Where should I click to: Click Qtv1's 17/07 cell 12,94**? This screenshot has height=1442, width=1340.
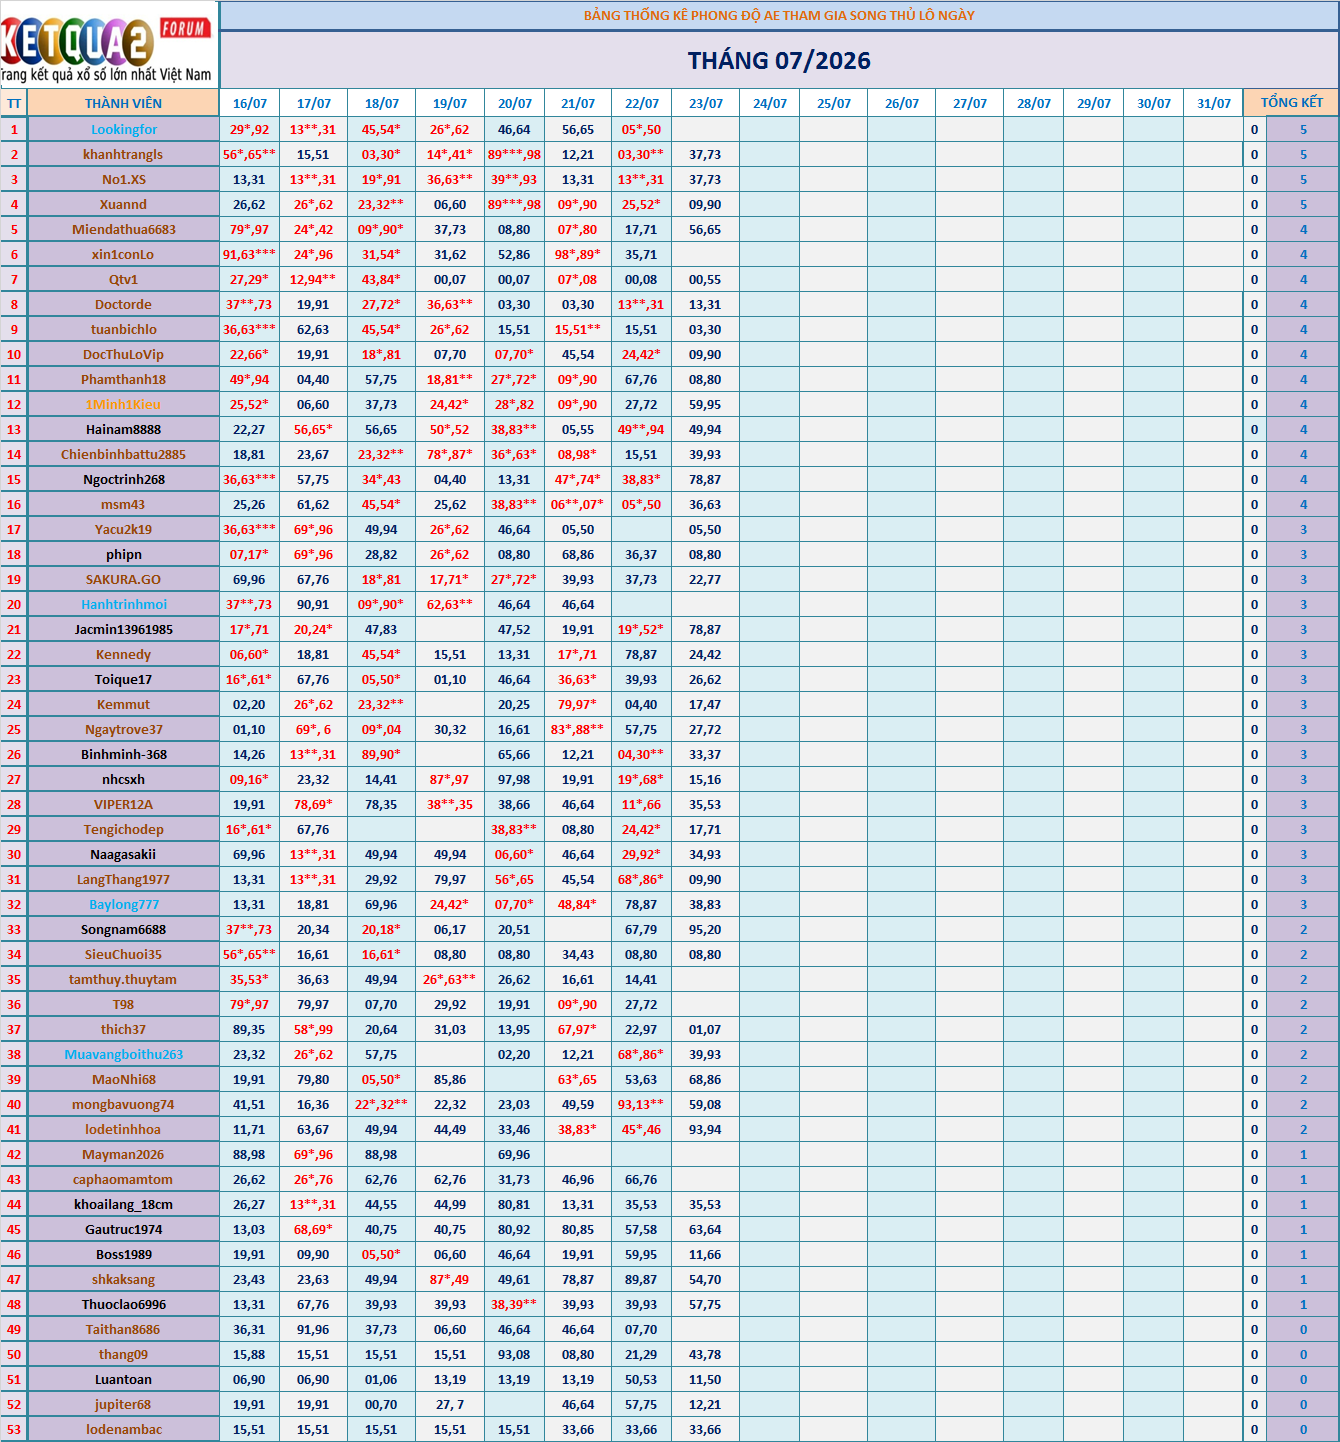[x=313, y=279]
